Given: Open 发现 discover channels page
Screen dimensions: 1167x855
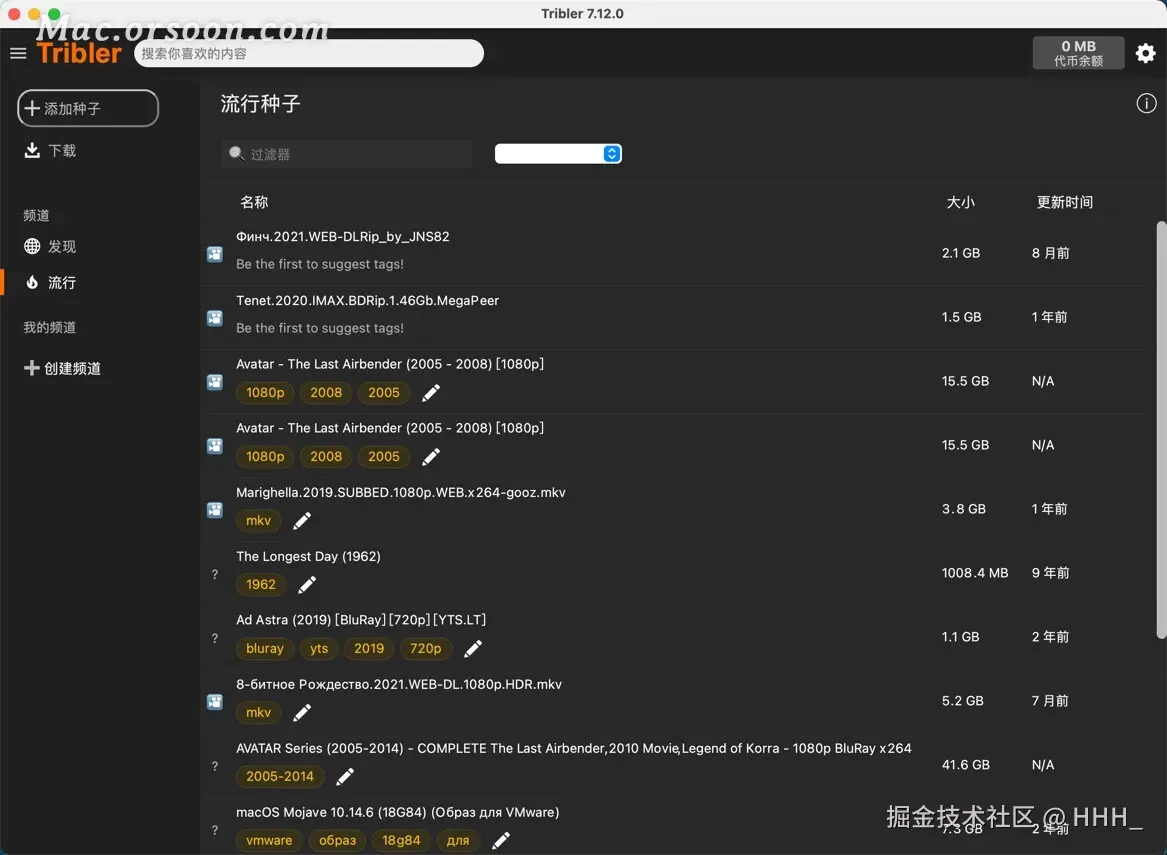Looking at the screenshot, I should (x=62, y=246).
